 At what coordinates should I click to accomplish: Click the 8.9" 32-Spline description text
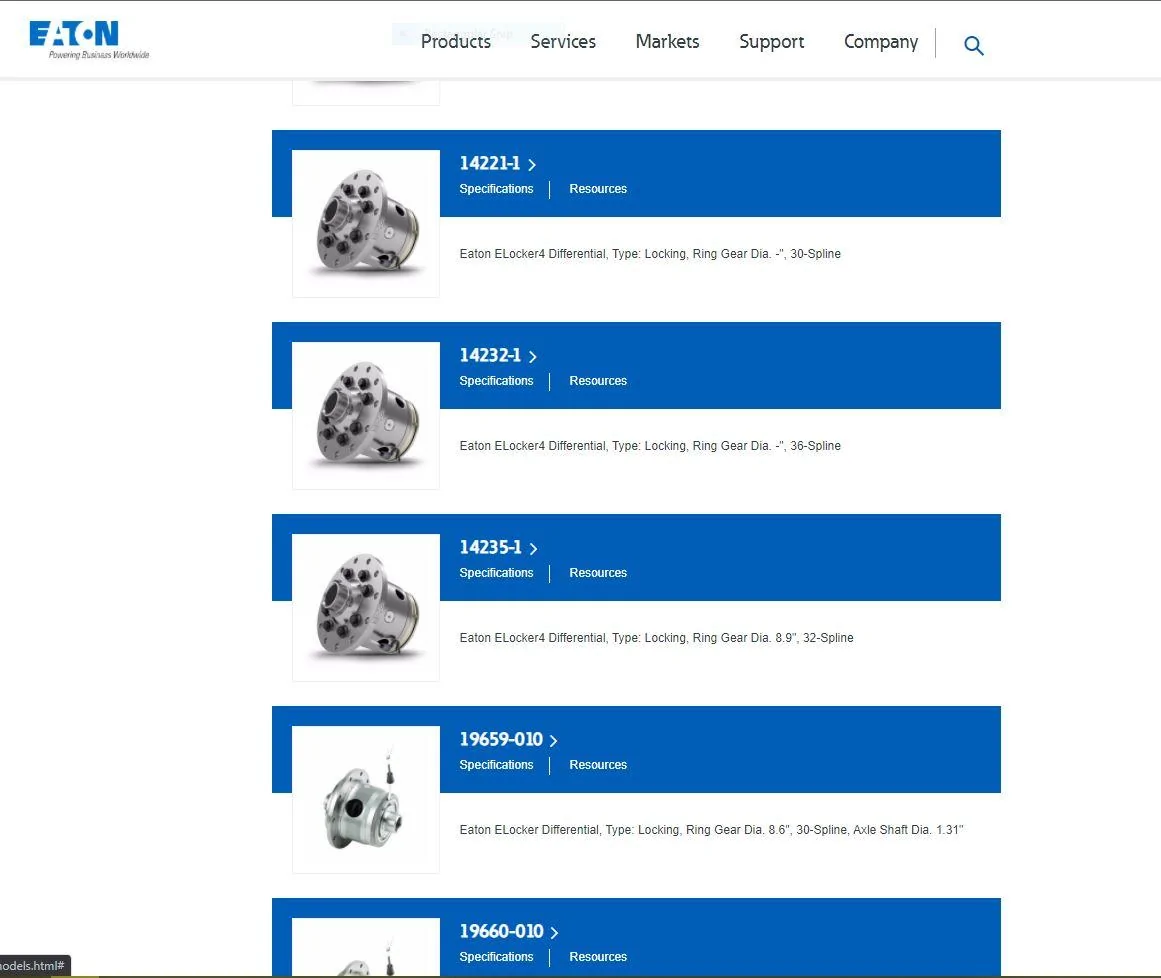656,637
